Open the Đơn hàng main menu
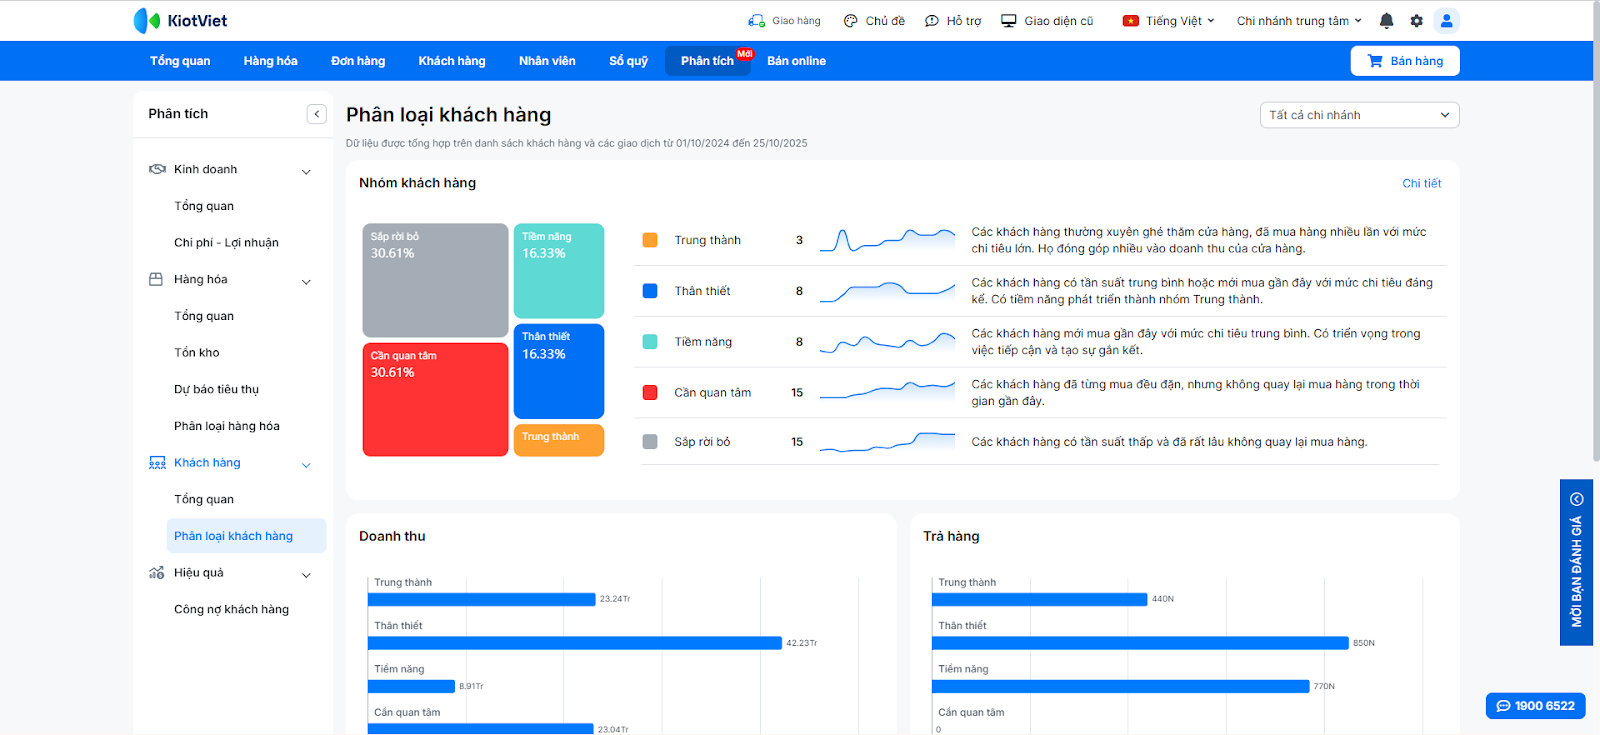1600x735 pixels. pos(358,61)
